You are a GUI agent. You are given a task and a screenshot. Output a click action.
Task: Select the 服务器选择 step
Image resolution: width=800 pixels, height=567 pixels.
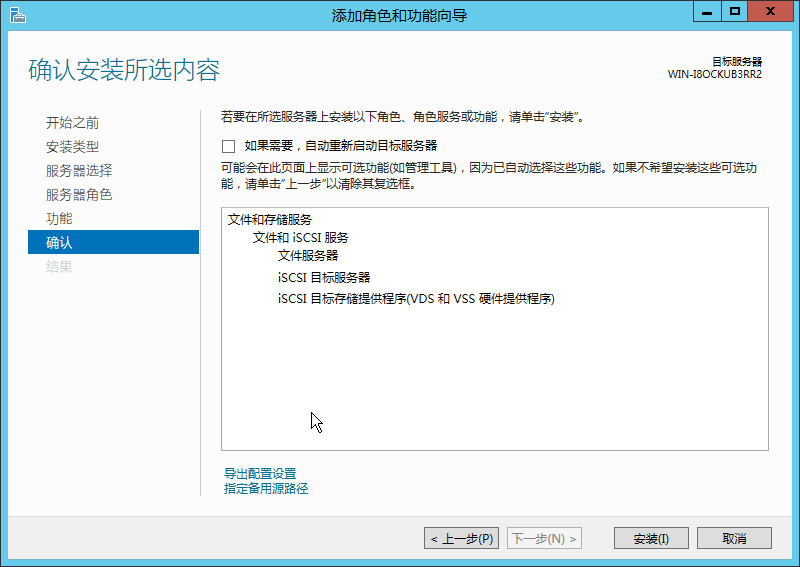(x=79, y=170)
